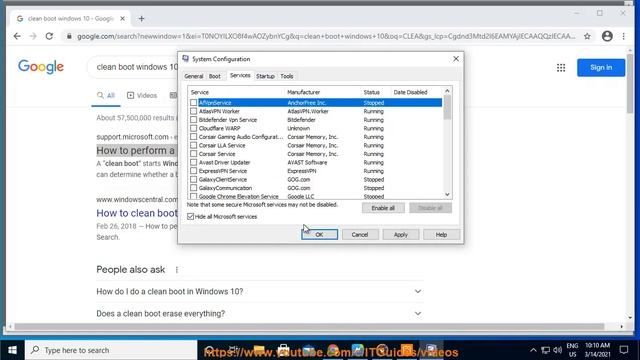
Task: Click the Help button
Action: [441, 235]
